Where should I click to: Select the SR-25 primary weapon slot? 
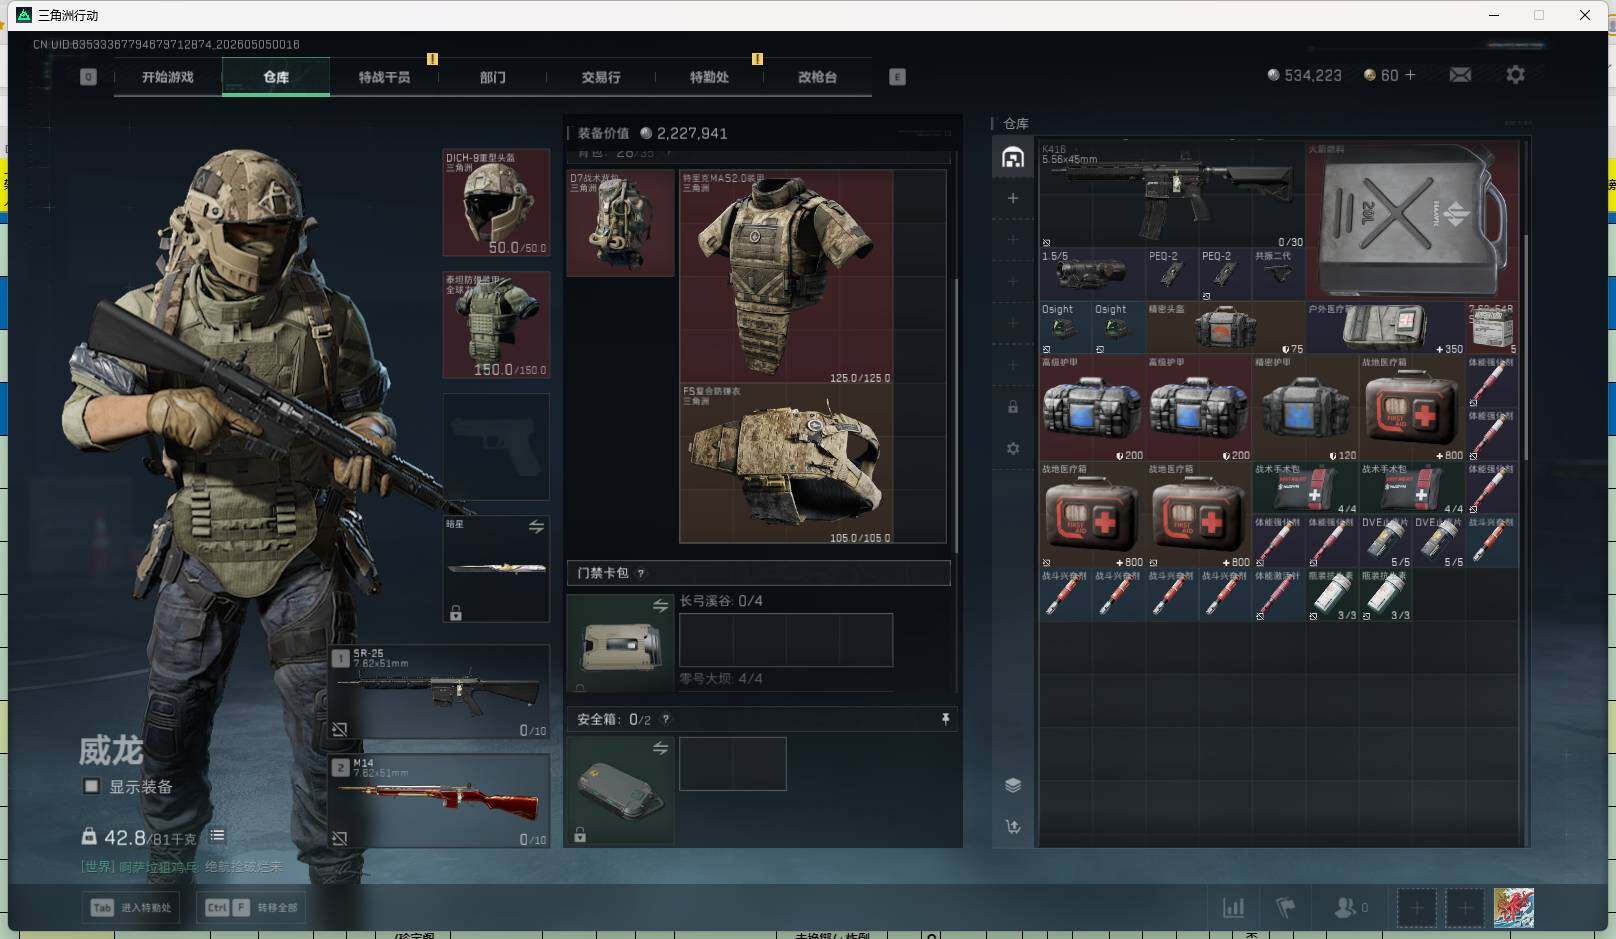(x=440, y=692)
